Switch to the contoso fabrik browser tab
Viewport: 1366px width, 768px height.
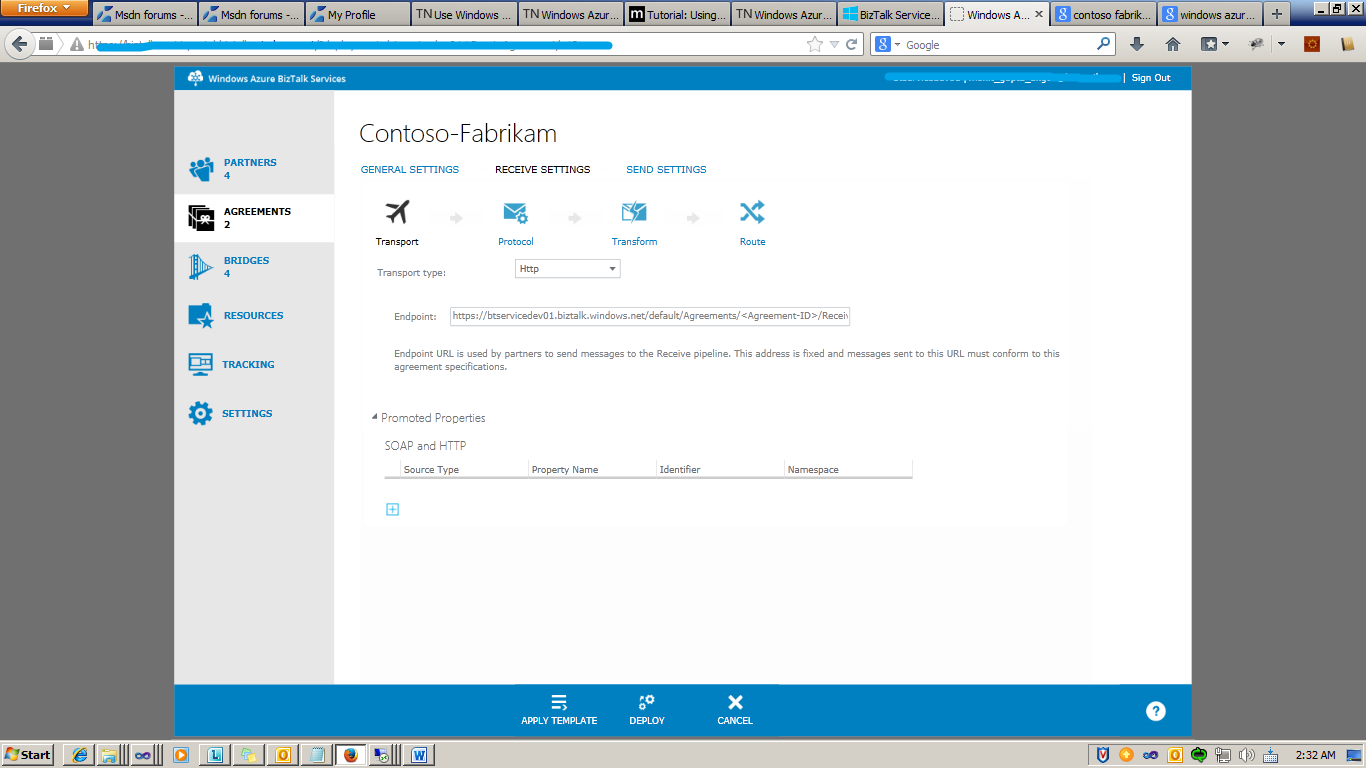1103,15
